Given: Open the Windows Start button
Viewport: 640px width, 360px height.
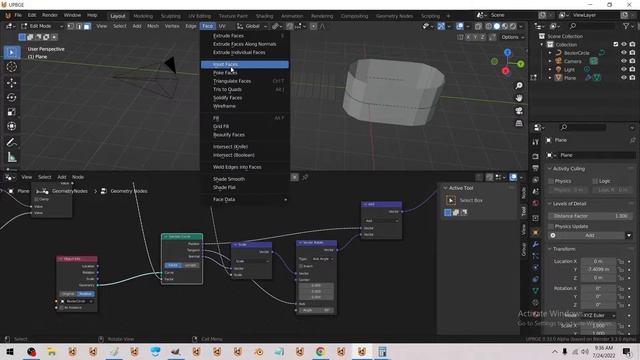Looking at the screenshot, I should pos(10,352).
